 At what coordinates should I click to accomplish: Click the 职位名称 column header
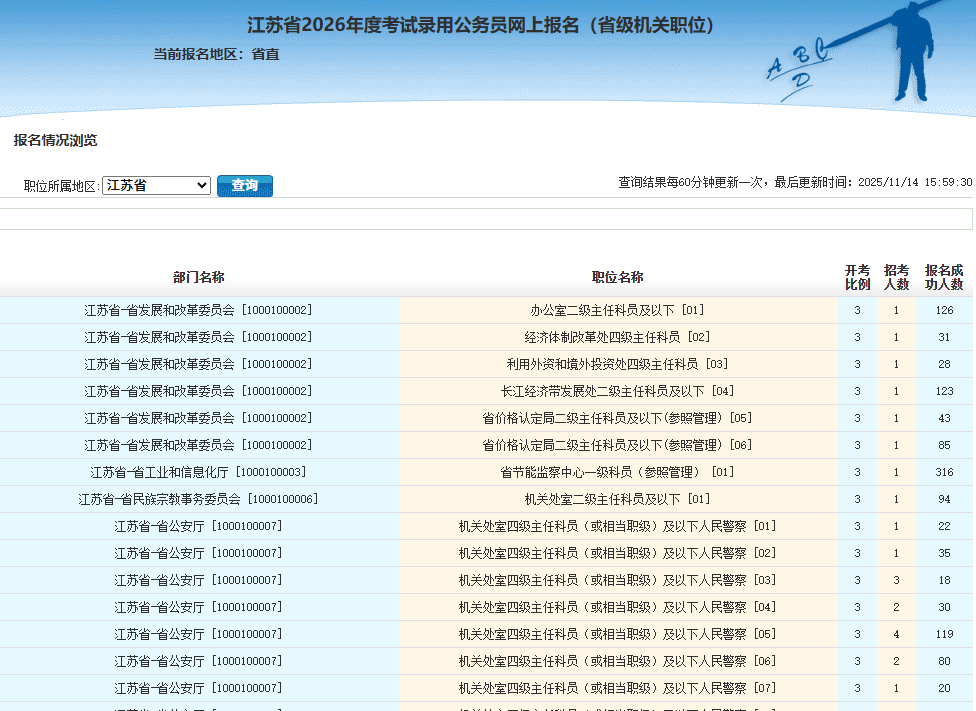[617, 277]
